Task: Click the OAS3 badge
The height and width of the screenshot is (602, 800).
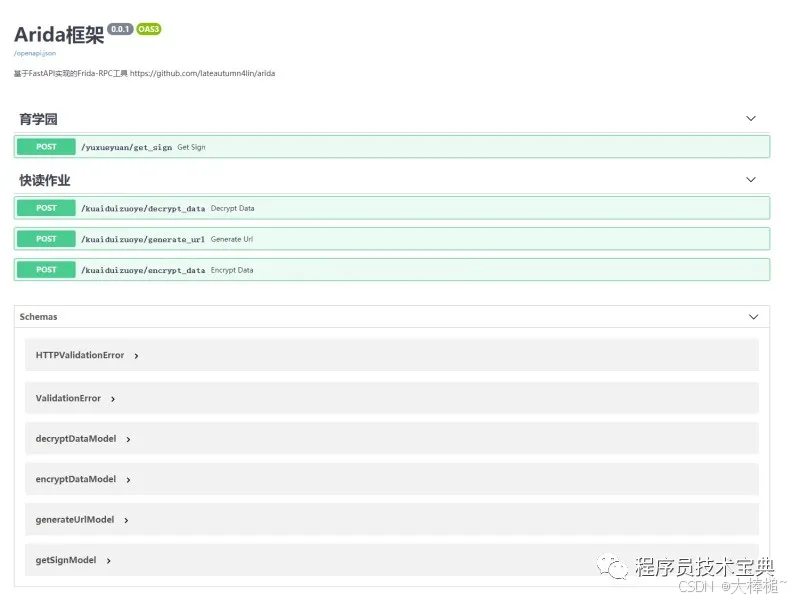Action: [149, 29]
